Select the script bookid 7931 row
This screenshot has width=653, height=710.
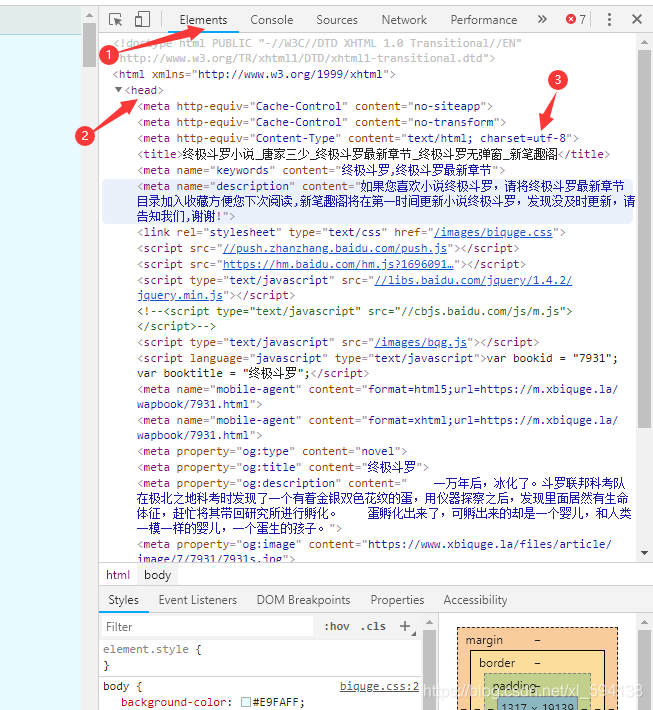tap(377, 365)
